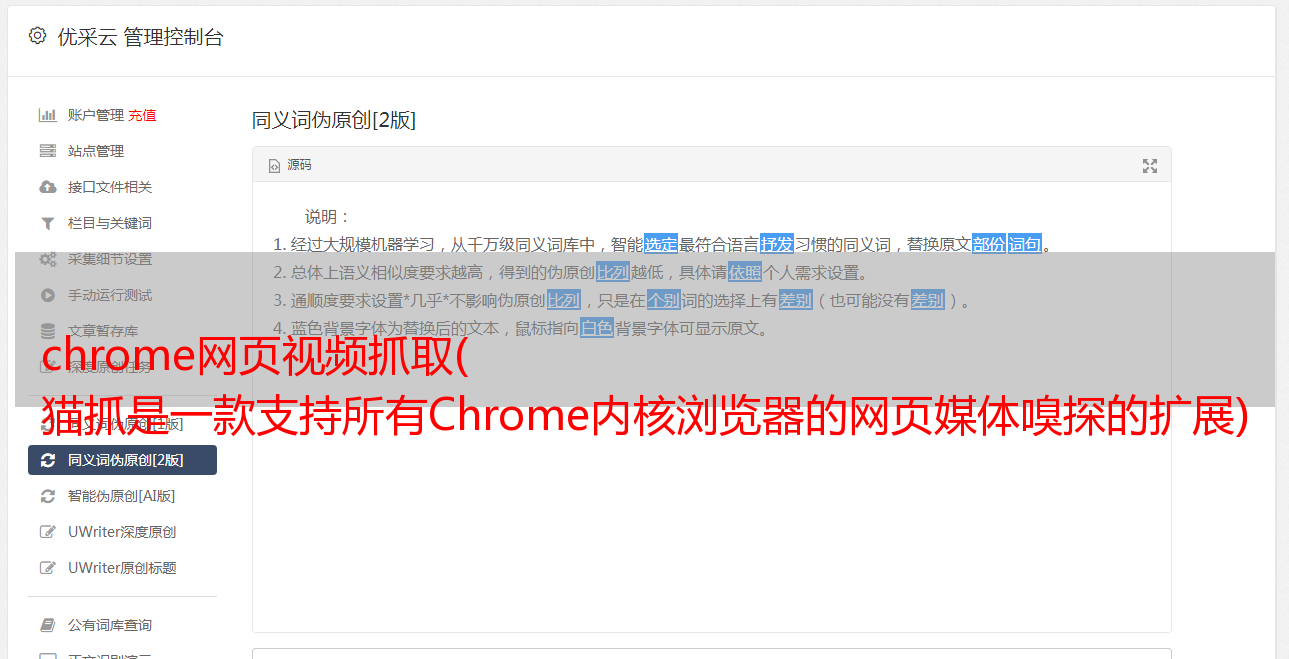Click the funnel icon for 栏目与关键词
The image size is (1289, 659).
click(47, 223)
